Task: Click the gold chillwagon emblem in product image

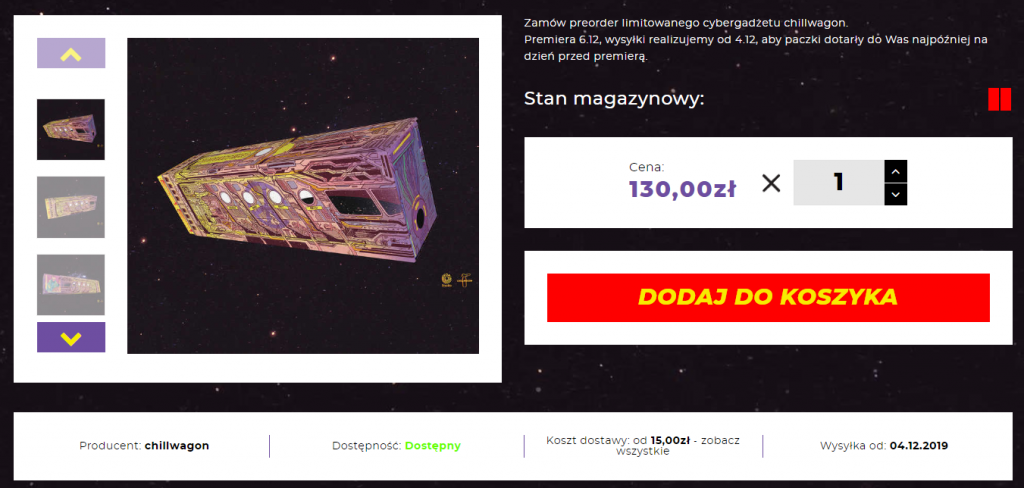Action: [466, 280]
